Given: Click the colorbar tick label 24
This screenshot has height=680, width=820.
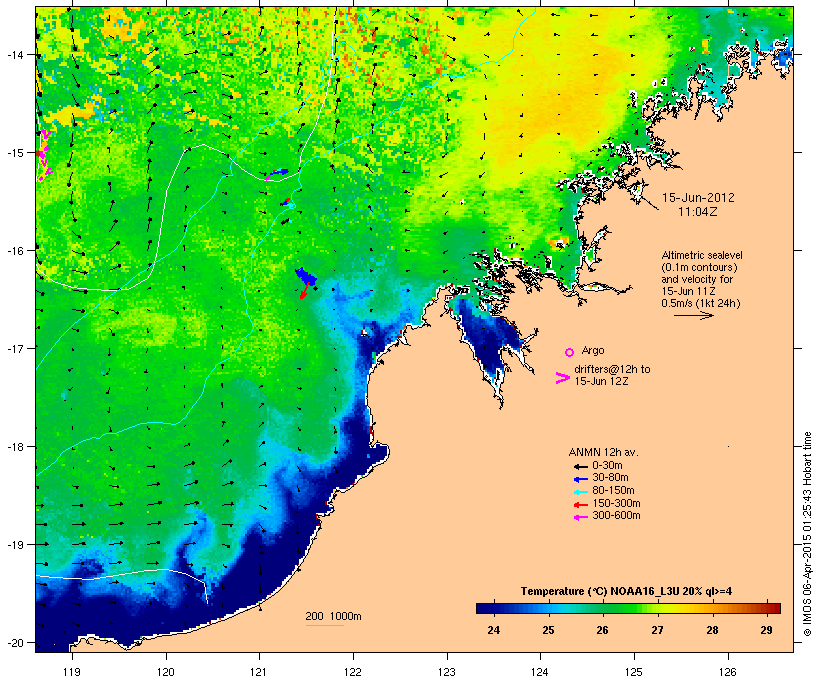Looking at the screenshot, I should (x=493, y=630).
